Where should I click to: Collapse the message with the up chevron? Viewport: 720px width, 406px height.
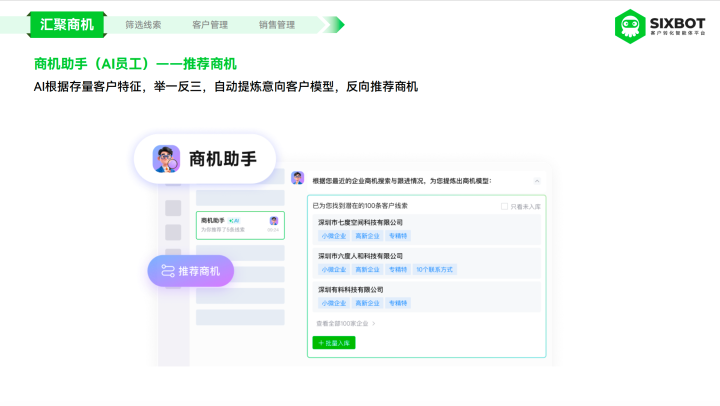(537, 181)
